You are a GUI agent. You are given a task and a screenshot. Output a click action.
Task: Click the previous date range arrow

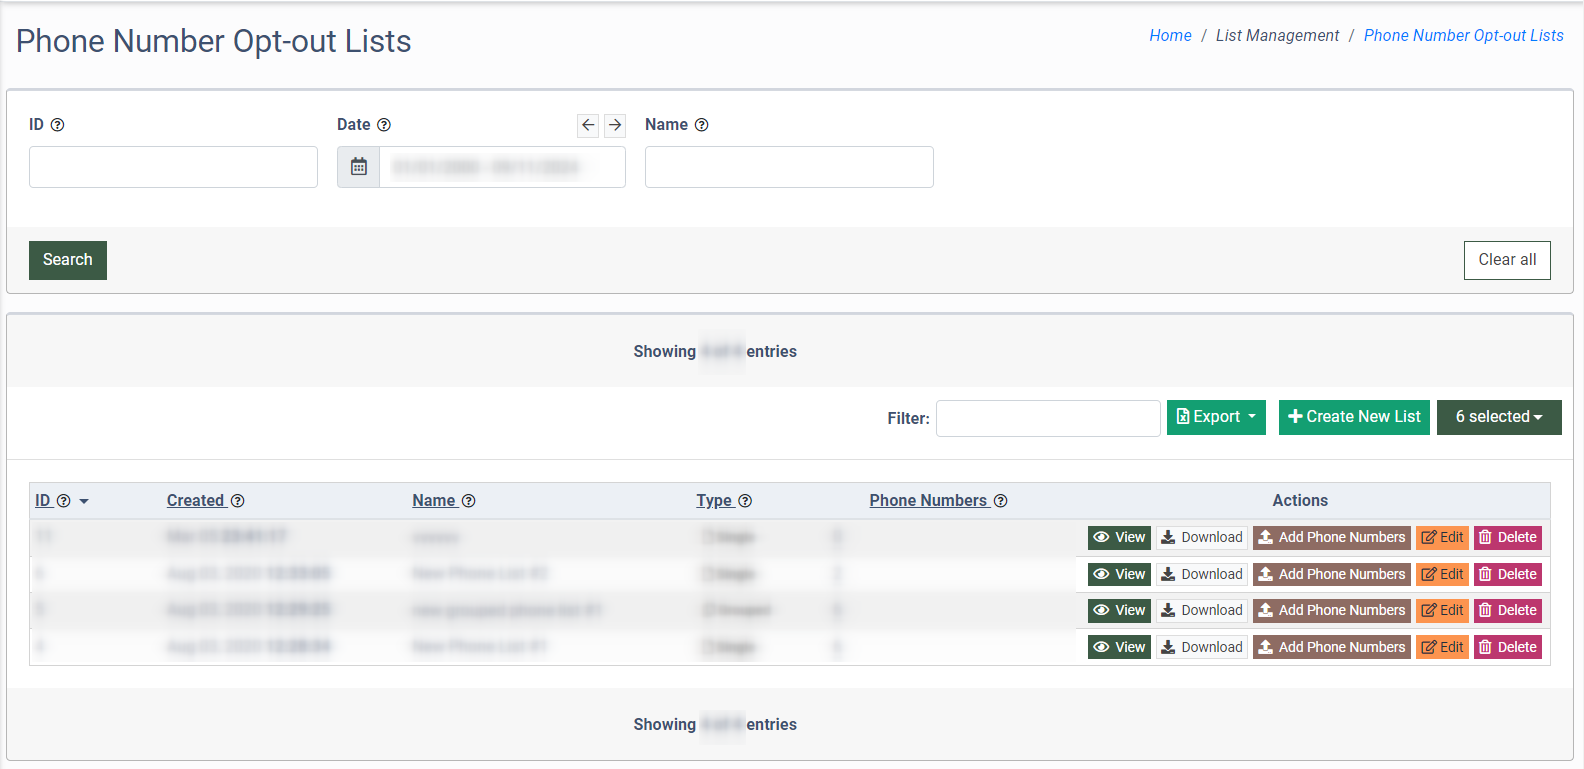(588, 125)
